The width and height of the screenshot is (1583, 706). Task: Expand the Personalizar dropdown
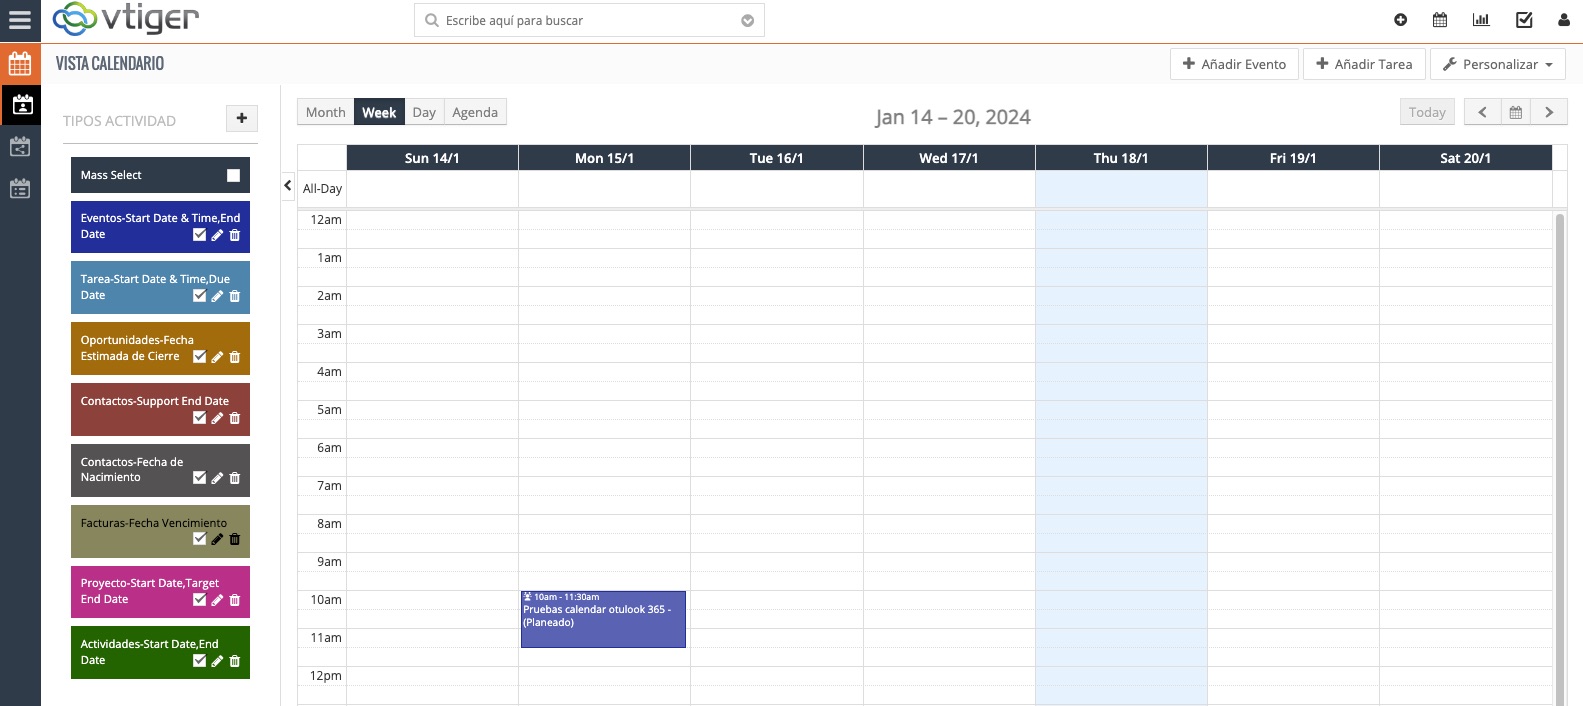(x=1497, y=64)
